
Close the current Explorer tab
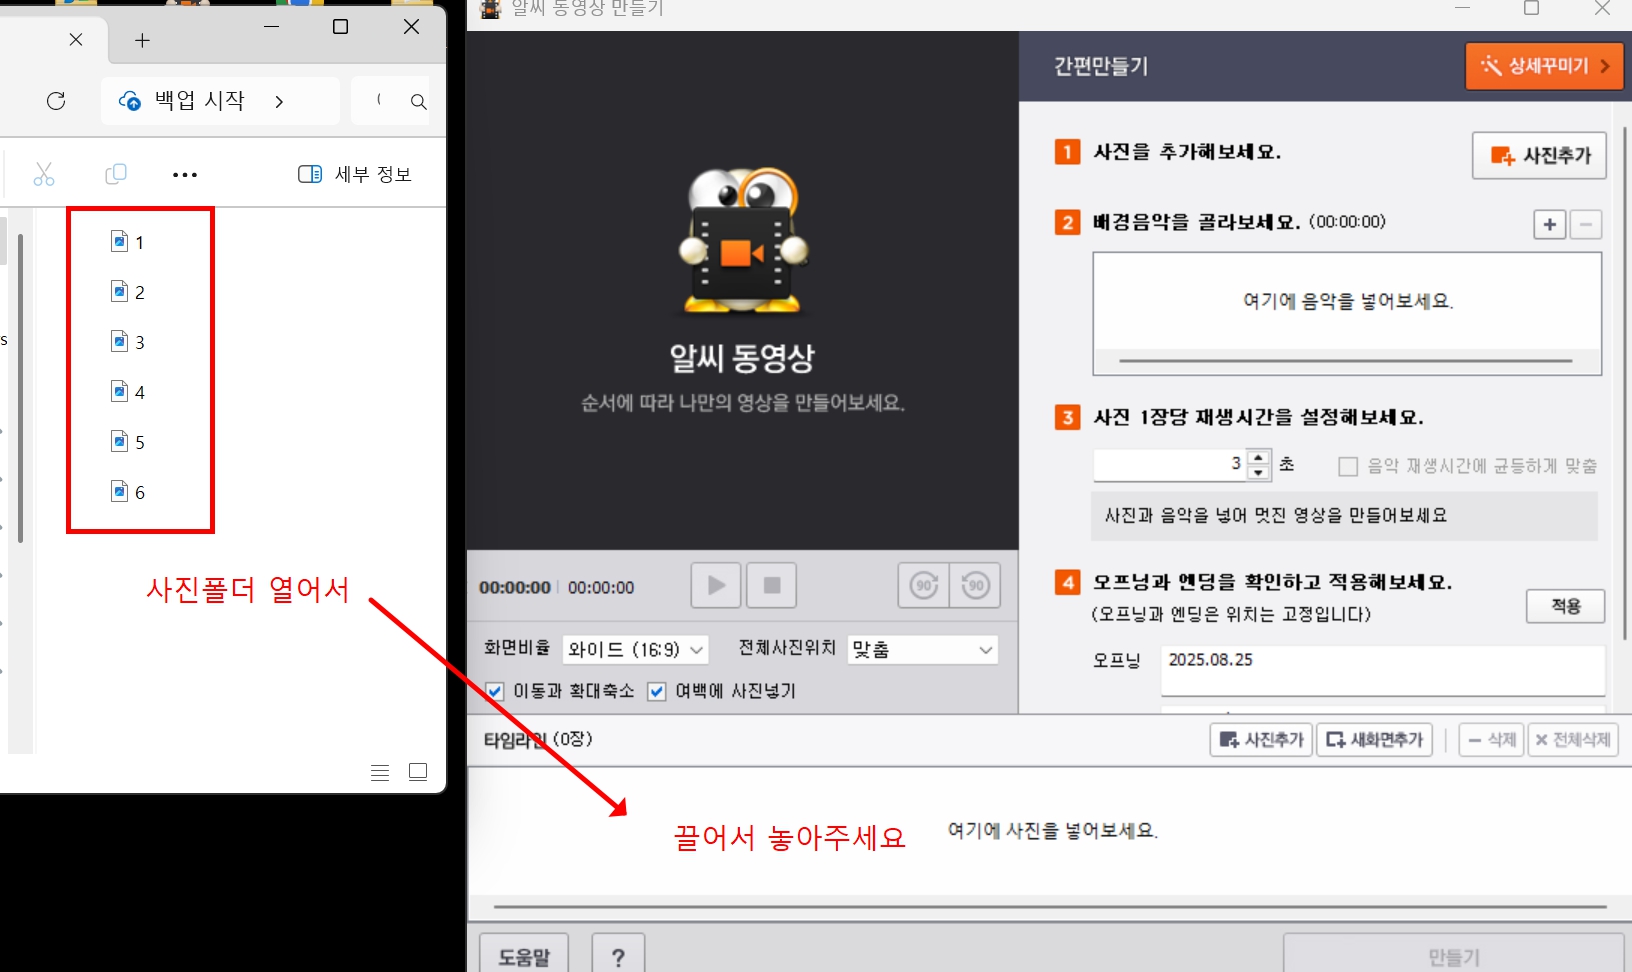[x=76, y=40]
